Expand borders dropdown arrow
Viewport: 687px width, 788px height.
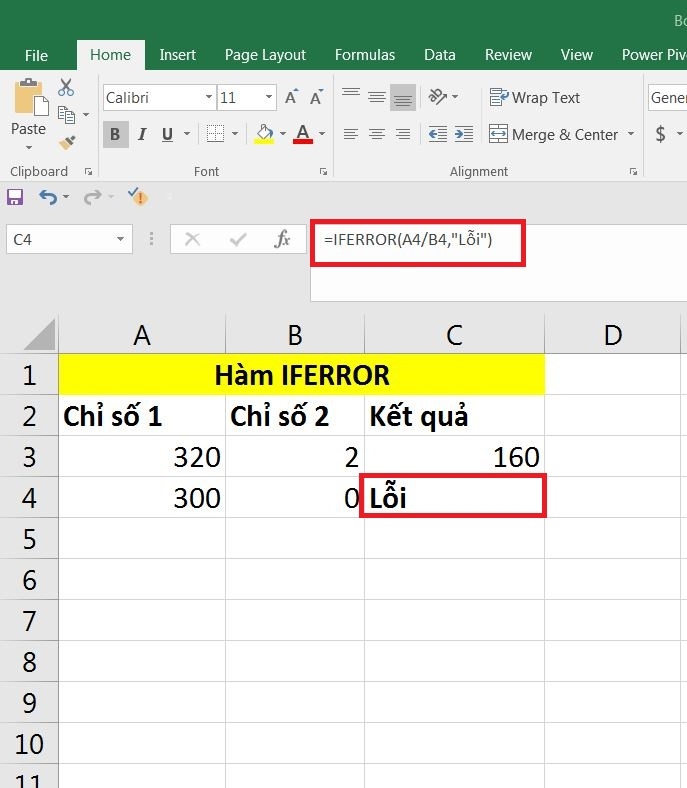point(235,134)
